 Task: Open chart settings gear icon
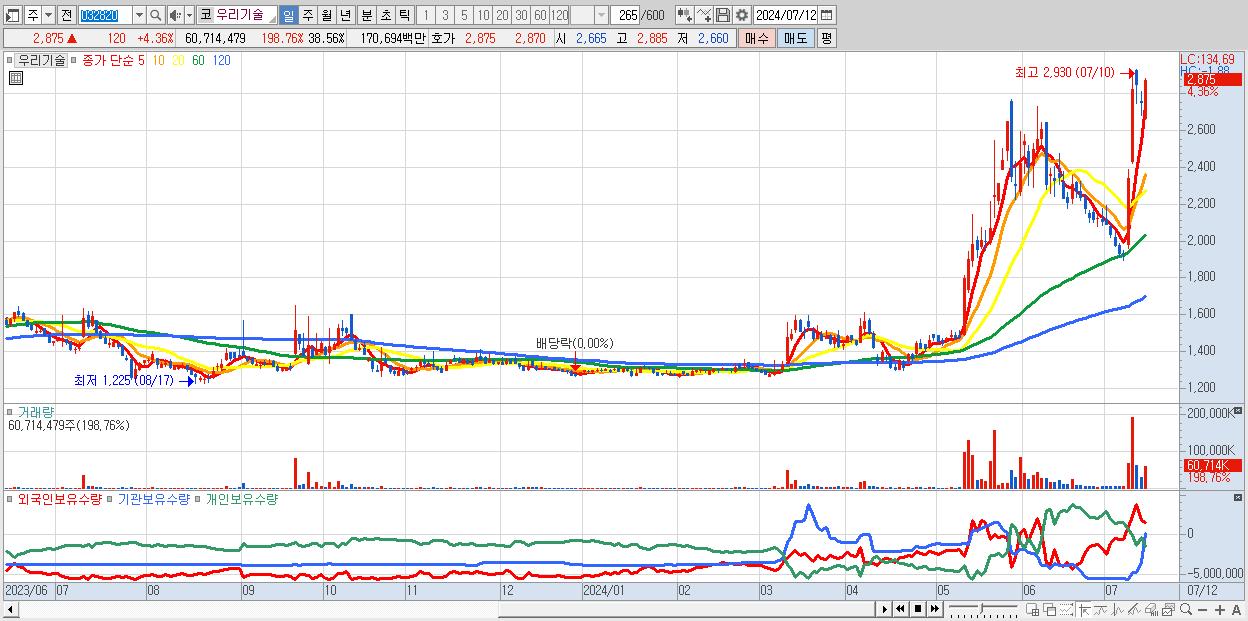pyautogui.click(x=742, y=15)
